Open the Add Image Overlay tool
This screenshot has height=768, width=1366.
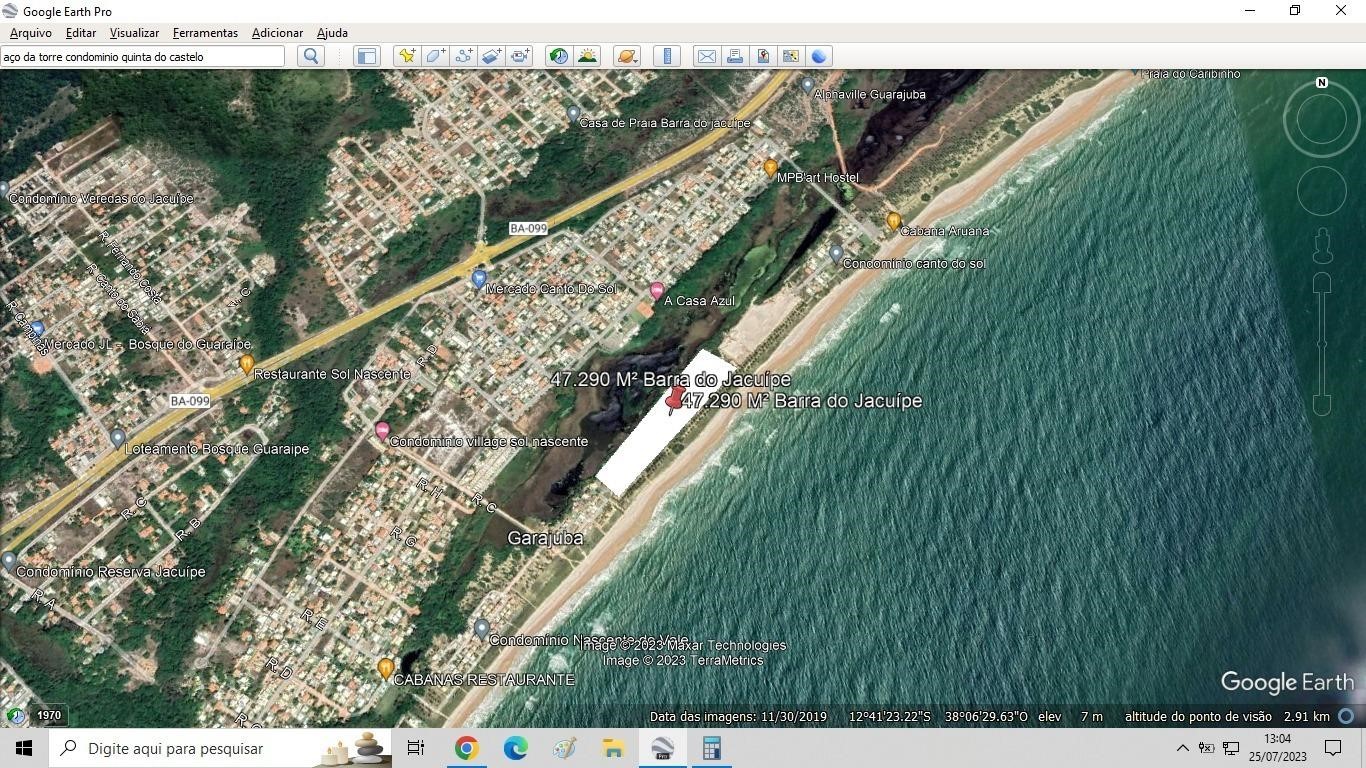coord(490,56)
